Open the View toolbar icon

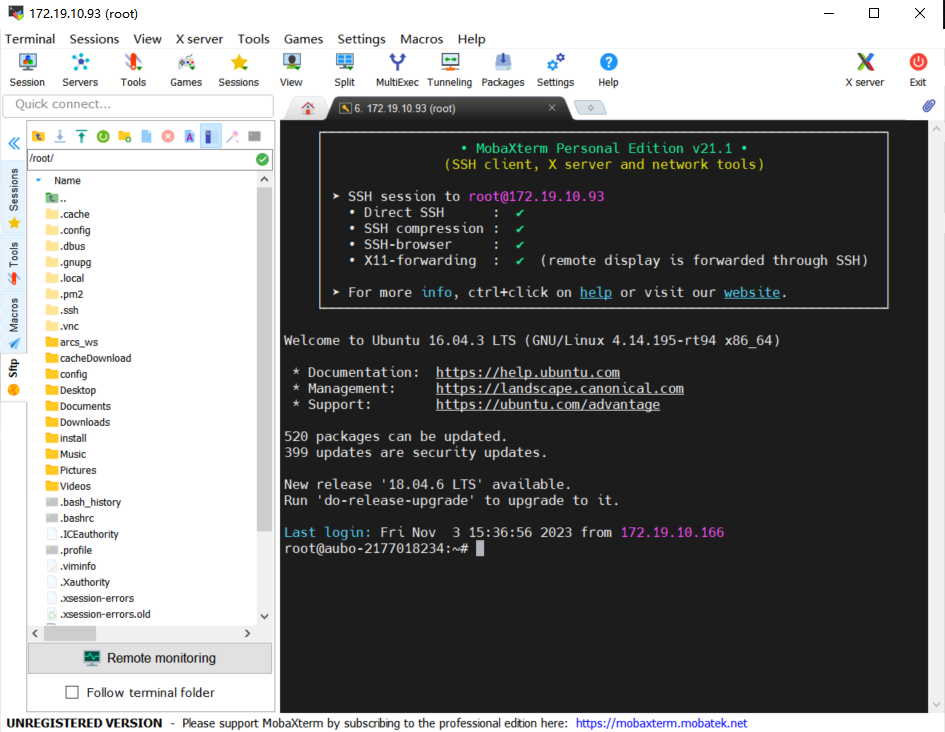point(291,70)
